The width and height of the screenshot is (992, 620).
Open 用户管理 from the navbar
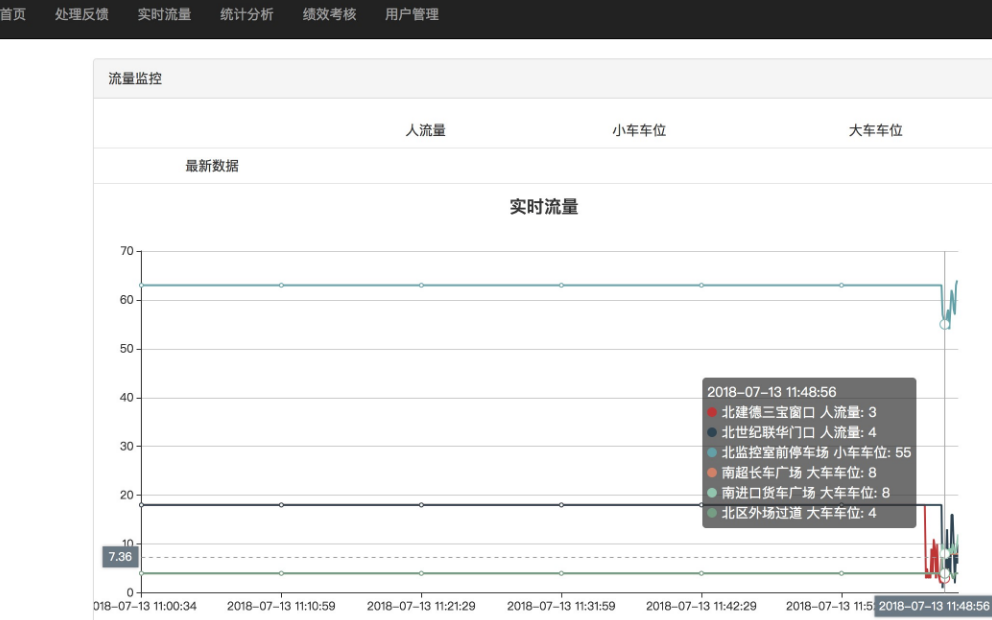(x=412, y=14)
